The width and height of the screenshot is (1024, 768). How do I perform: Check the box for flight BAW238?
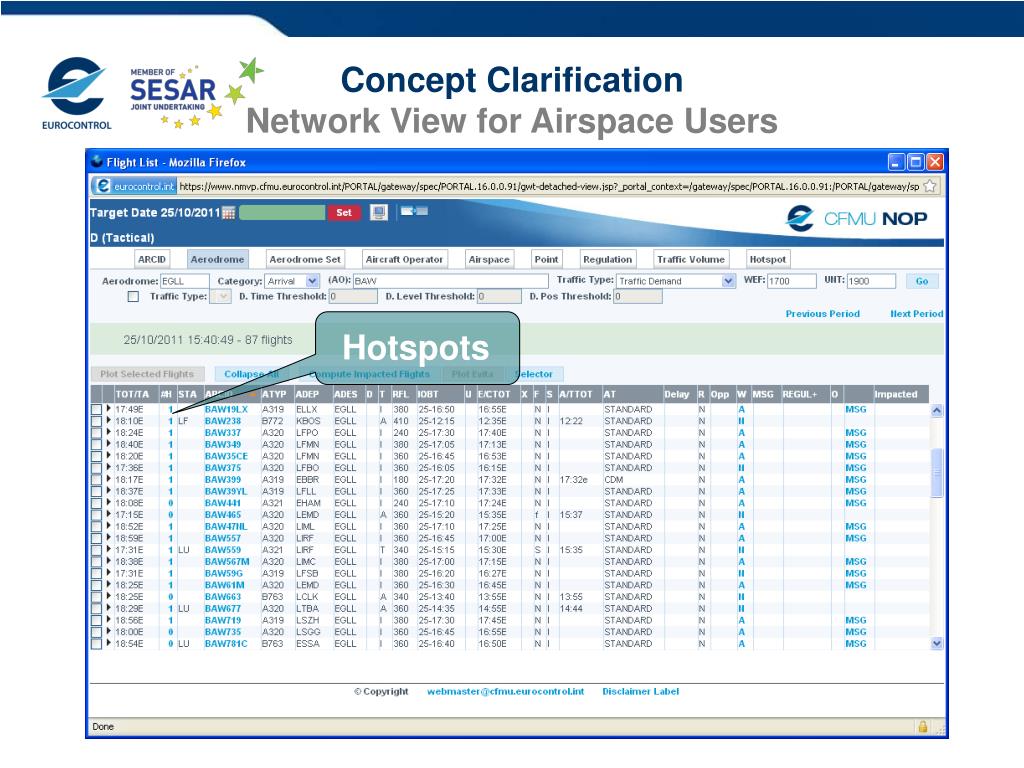tap(97, 421)
